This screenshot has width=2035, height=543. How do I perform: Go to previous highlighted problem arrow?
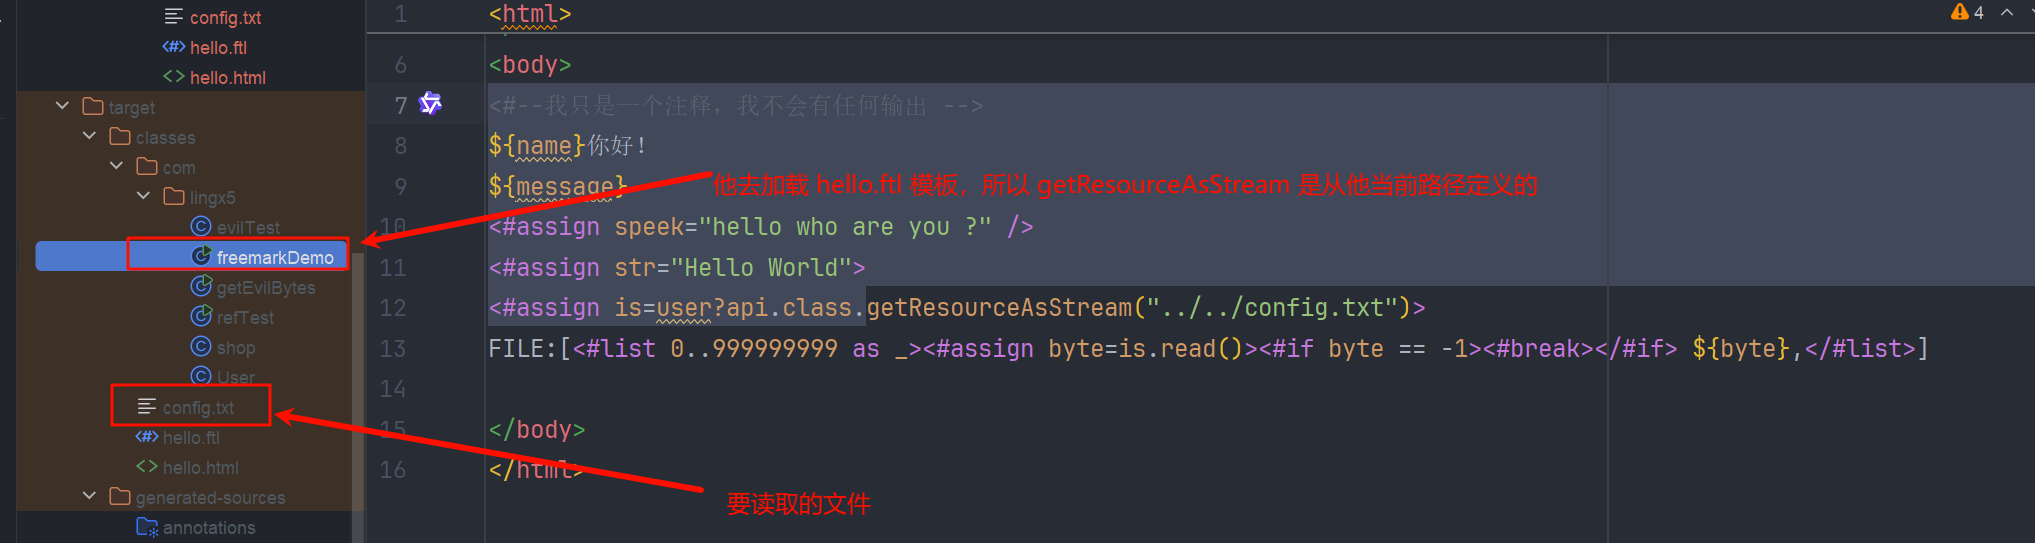(x=2007, y=12)
